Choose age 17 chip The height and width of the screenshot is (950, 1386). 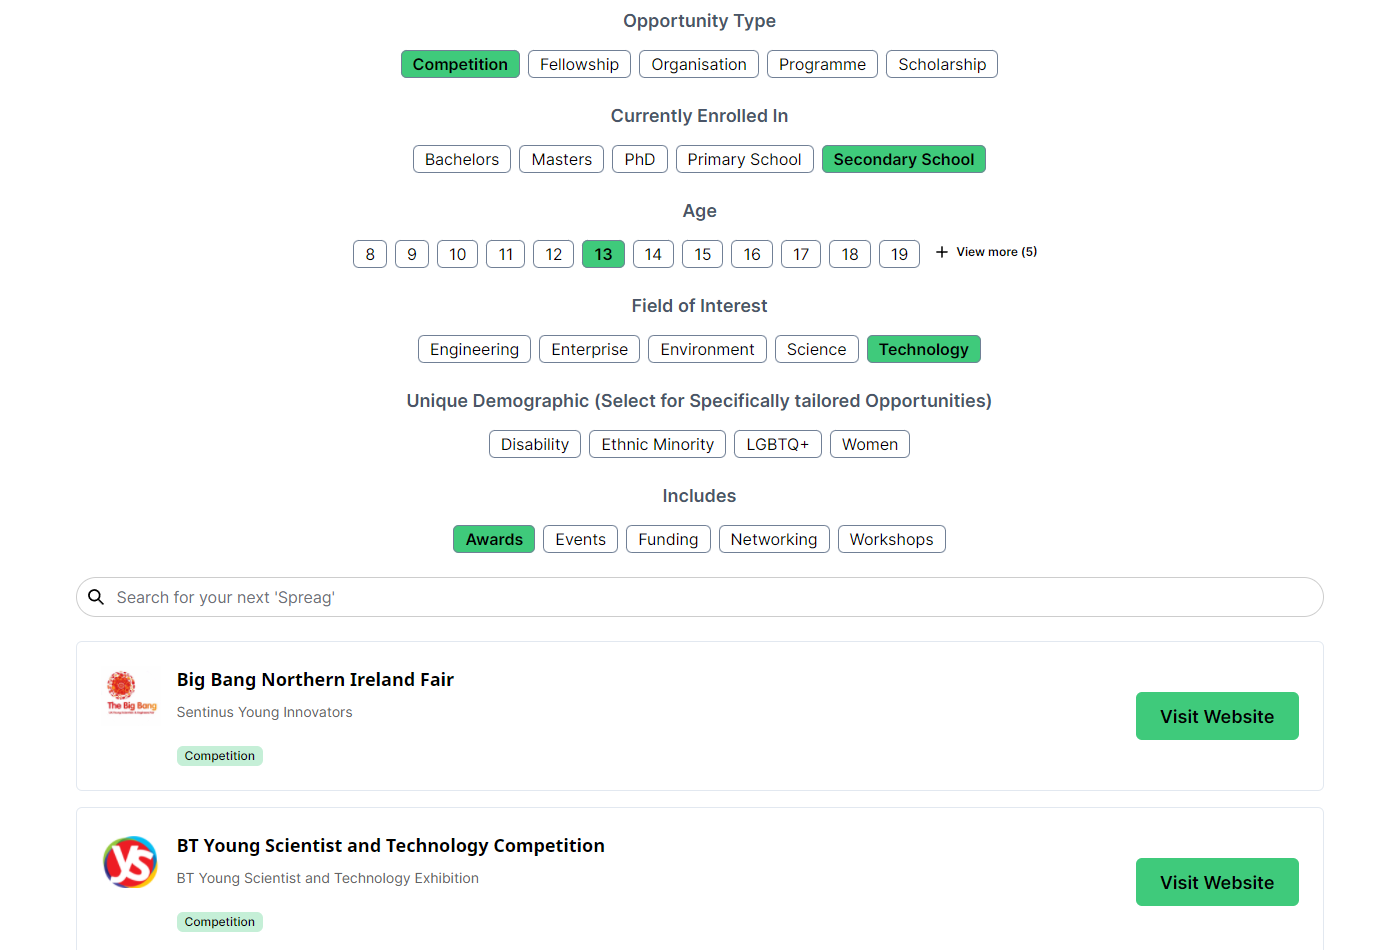[x=801, y=254]
